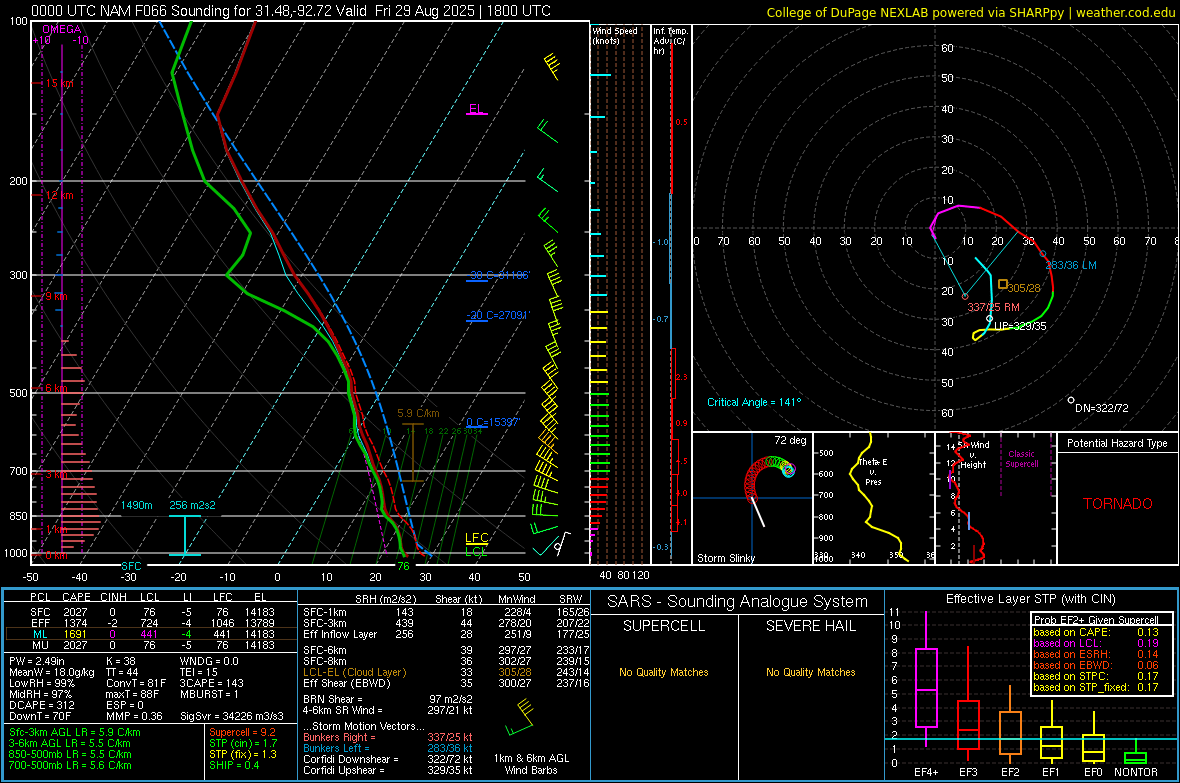Click the magenta EL marker on the Skew-T
This screenshot has width=1180, height=783.
pyautogui.click(x=476, y=109)
